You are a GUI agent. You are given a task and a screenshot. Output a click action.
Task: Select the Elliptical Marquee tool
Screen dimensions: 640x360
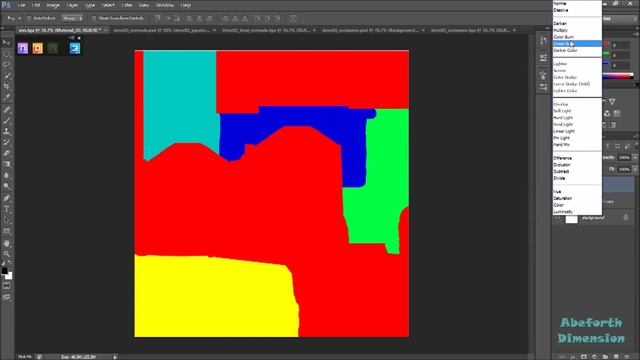(7, 53)
